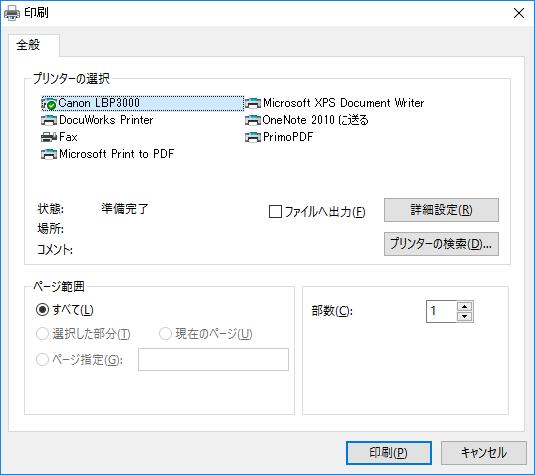Click the 印刷(P) button
Viewport: 535px width, 475px height.
[389, 453]
